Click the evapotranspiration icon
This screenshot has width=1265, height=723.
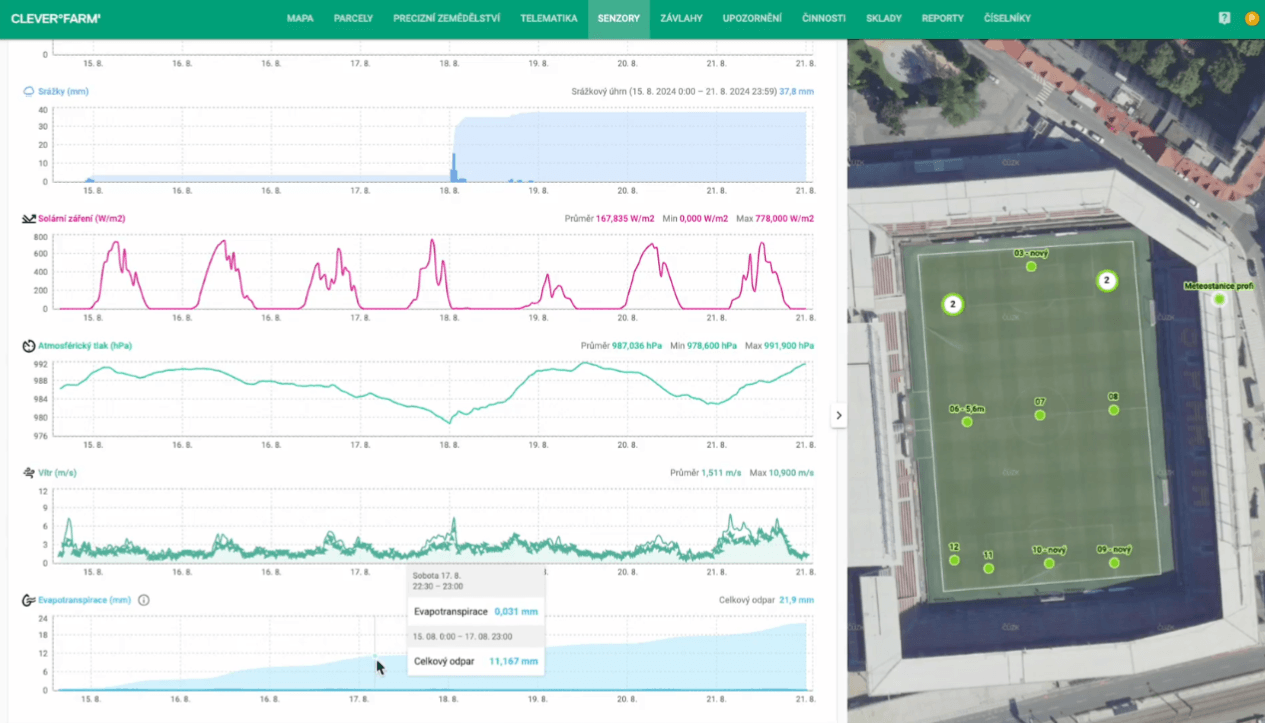pyautogui.click(x=29, y=600)
